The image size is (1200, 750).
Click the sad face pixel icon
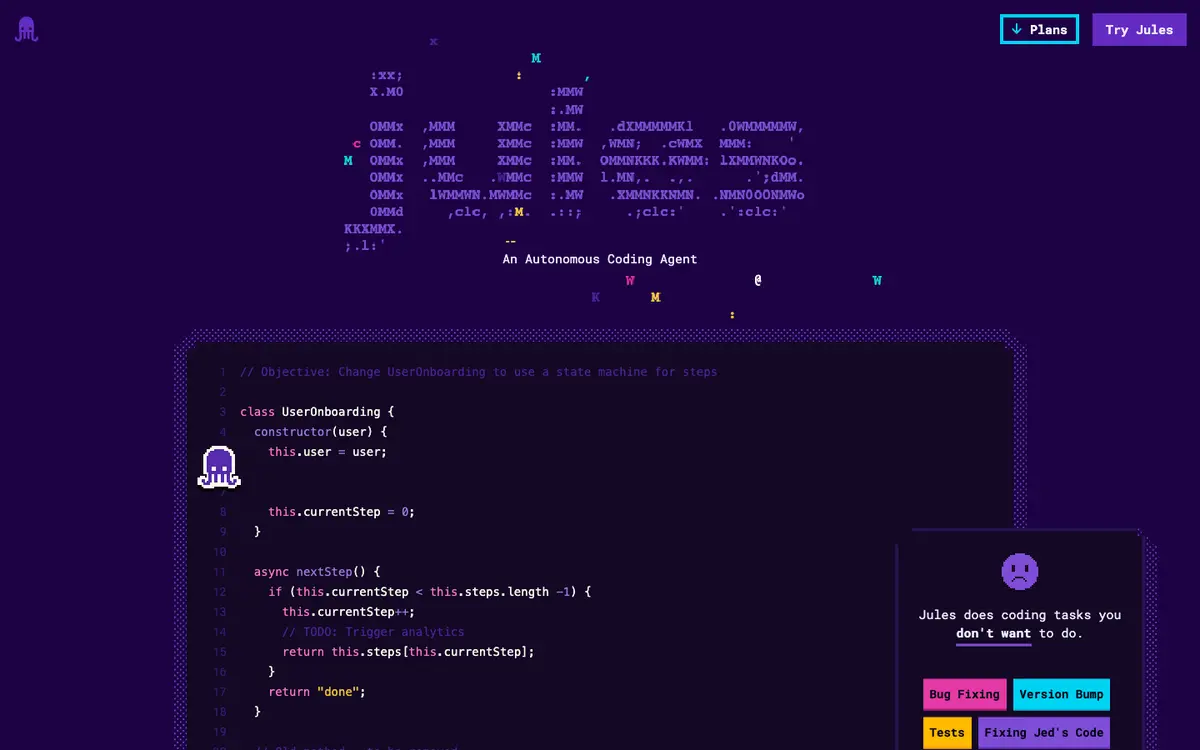(1020, 571)
